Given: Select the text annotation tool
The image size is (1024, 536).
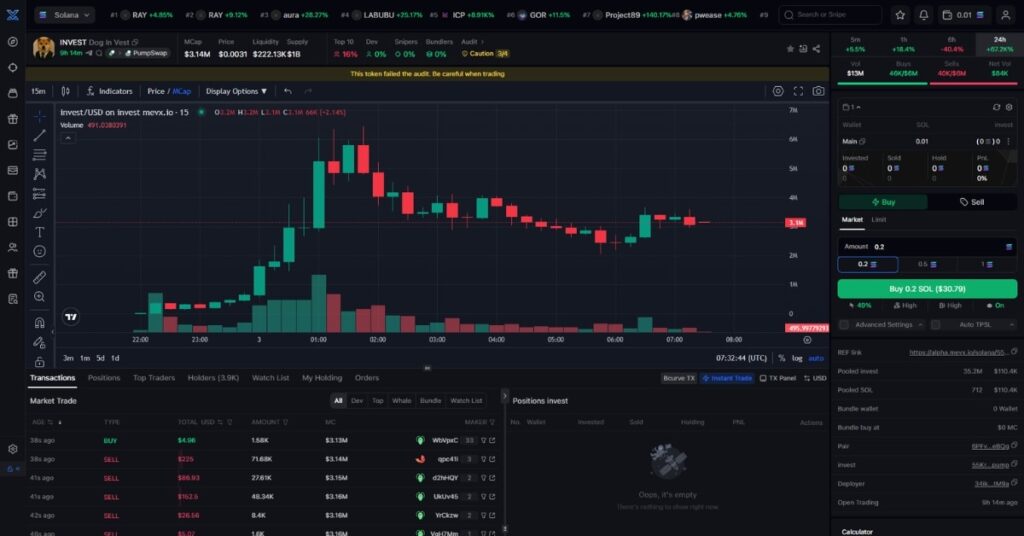Looking at the screenshot, I should [x=39, y=232].
